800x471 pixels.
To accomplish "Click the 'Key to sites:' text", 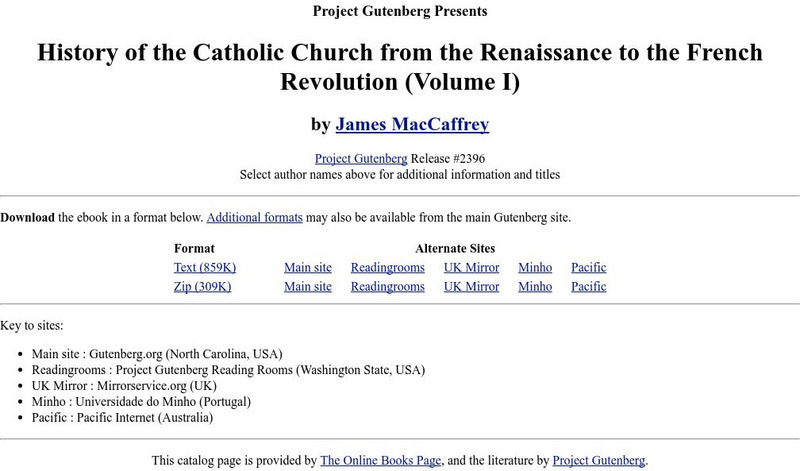I will pos(32,326).
